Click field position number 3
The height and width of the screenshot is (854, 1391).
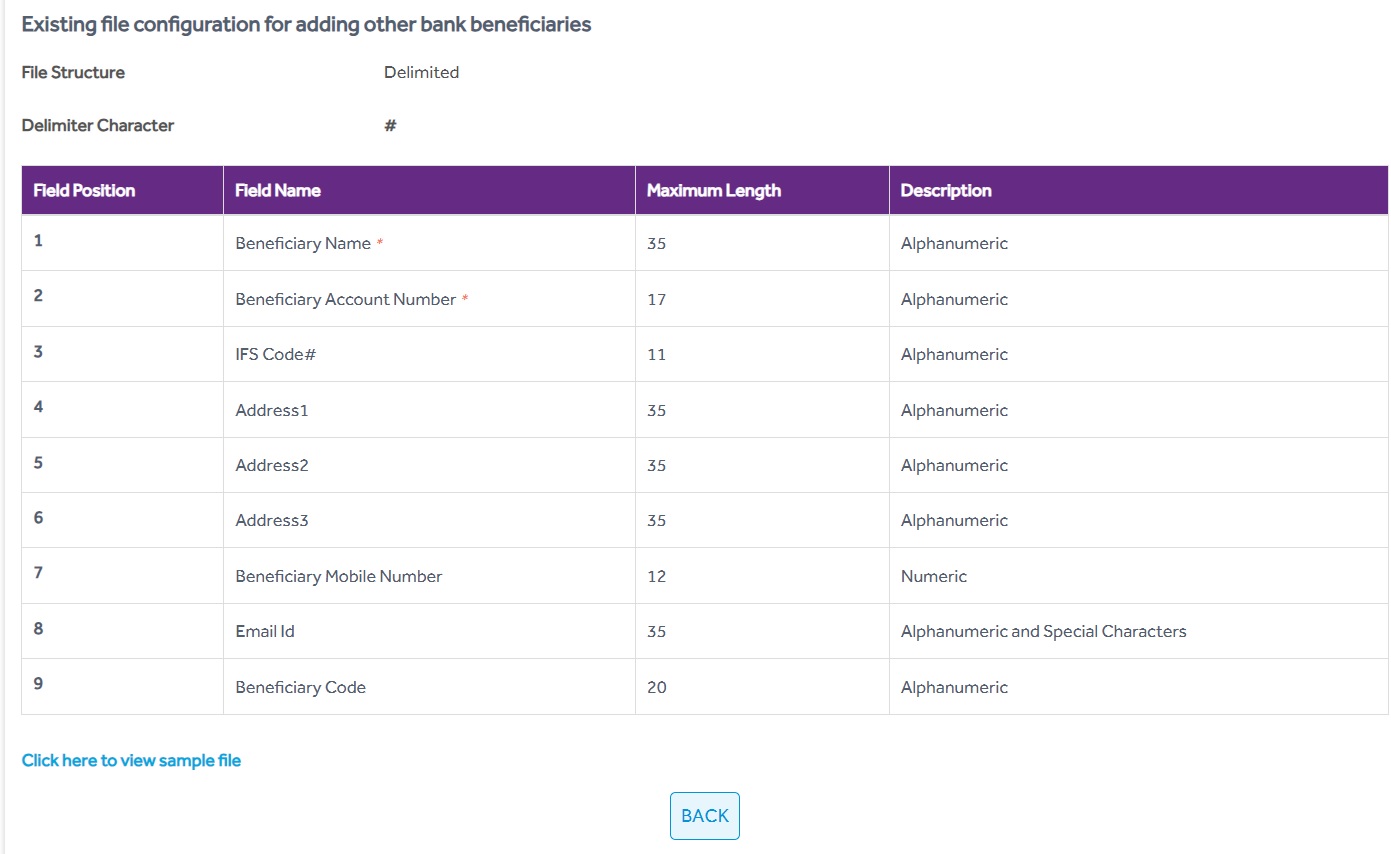[38, 351]
